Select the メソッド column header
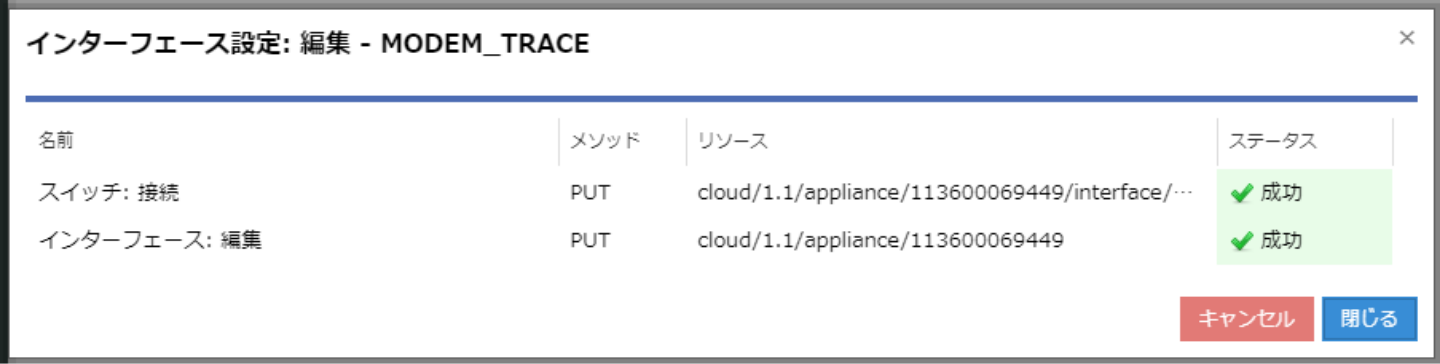Viewport: 1440px width, 364px height. click(604, 141)
